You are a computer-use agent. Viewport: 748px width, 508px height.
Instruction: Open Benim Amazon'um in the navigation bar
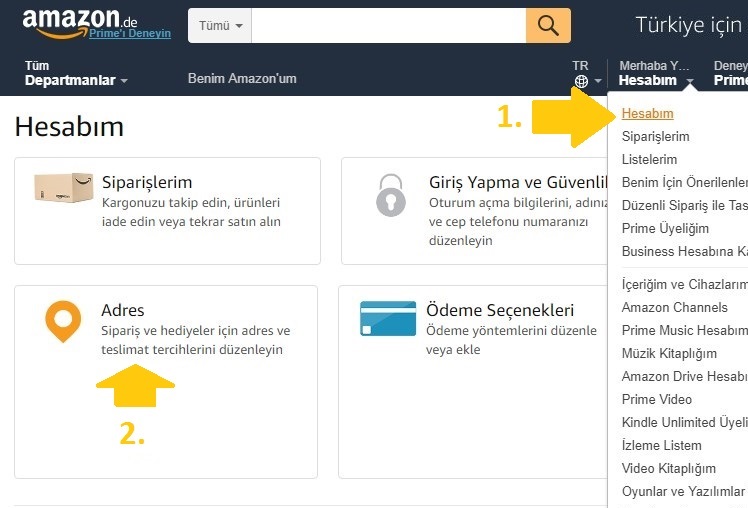(x=242, y=78)
